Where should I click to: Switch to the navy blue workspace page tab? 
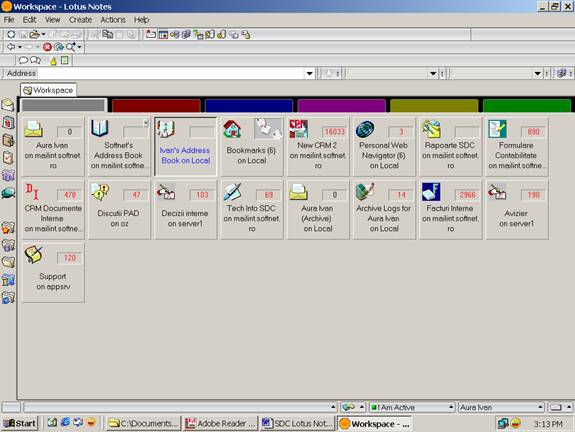(249, 106)
